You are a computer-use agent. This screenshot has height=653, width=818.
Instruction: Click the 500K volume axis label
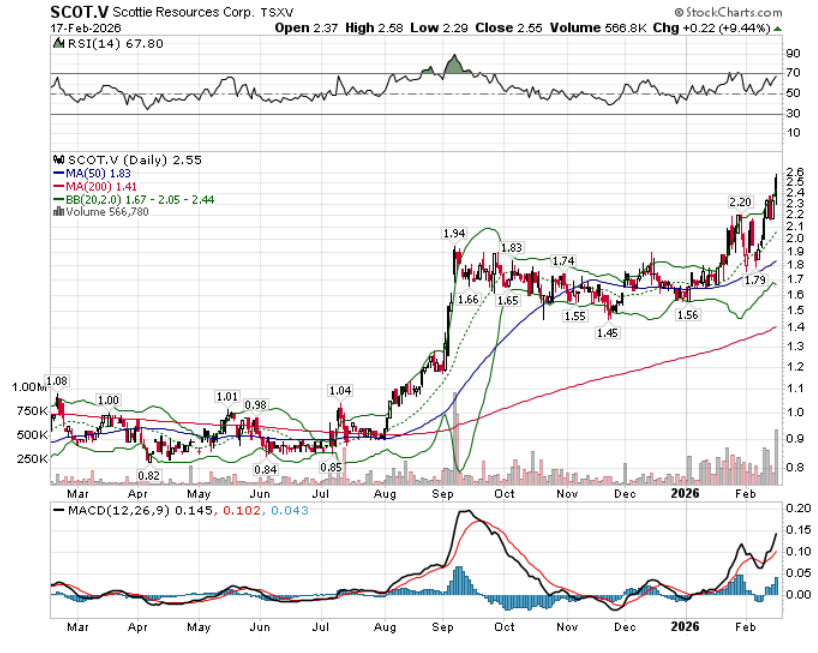(32, 435)
